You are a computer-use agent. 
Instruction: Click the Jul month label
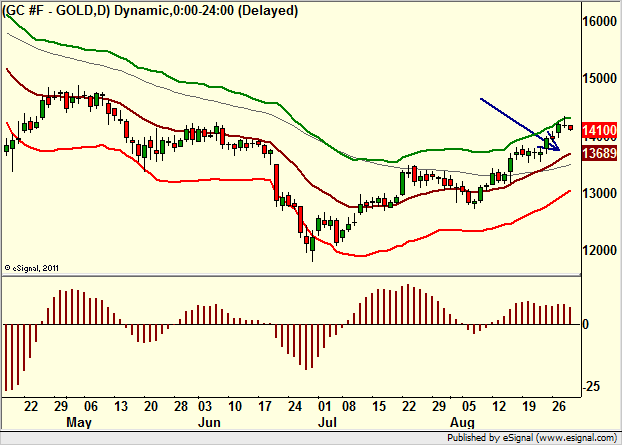(x=327, y=422)
